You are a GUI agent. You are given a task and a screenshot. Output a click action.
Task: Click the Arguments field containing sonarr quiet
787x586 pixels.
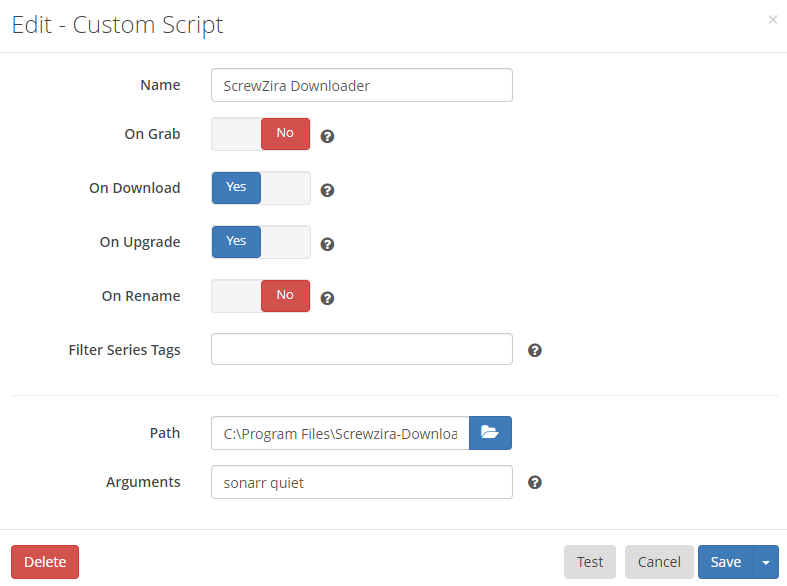click(362, 482)
